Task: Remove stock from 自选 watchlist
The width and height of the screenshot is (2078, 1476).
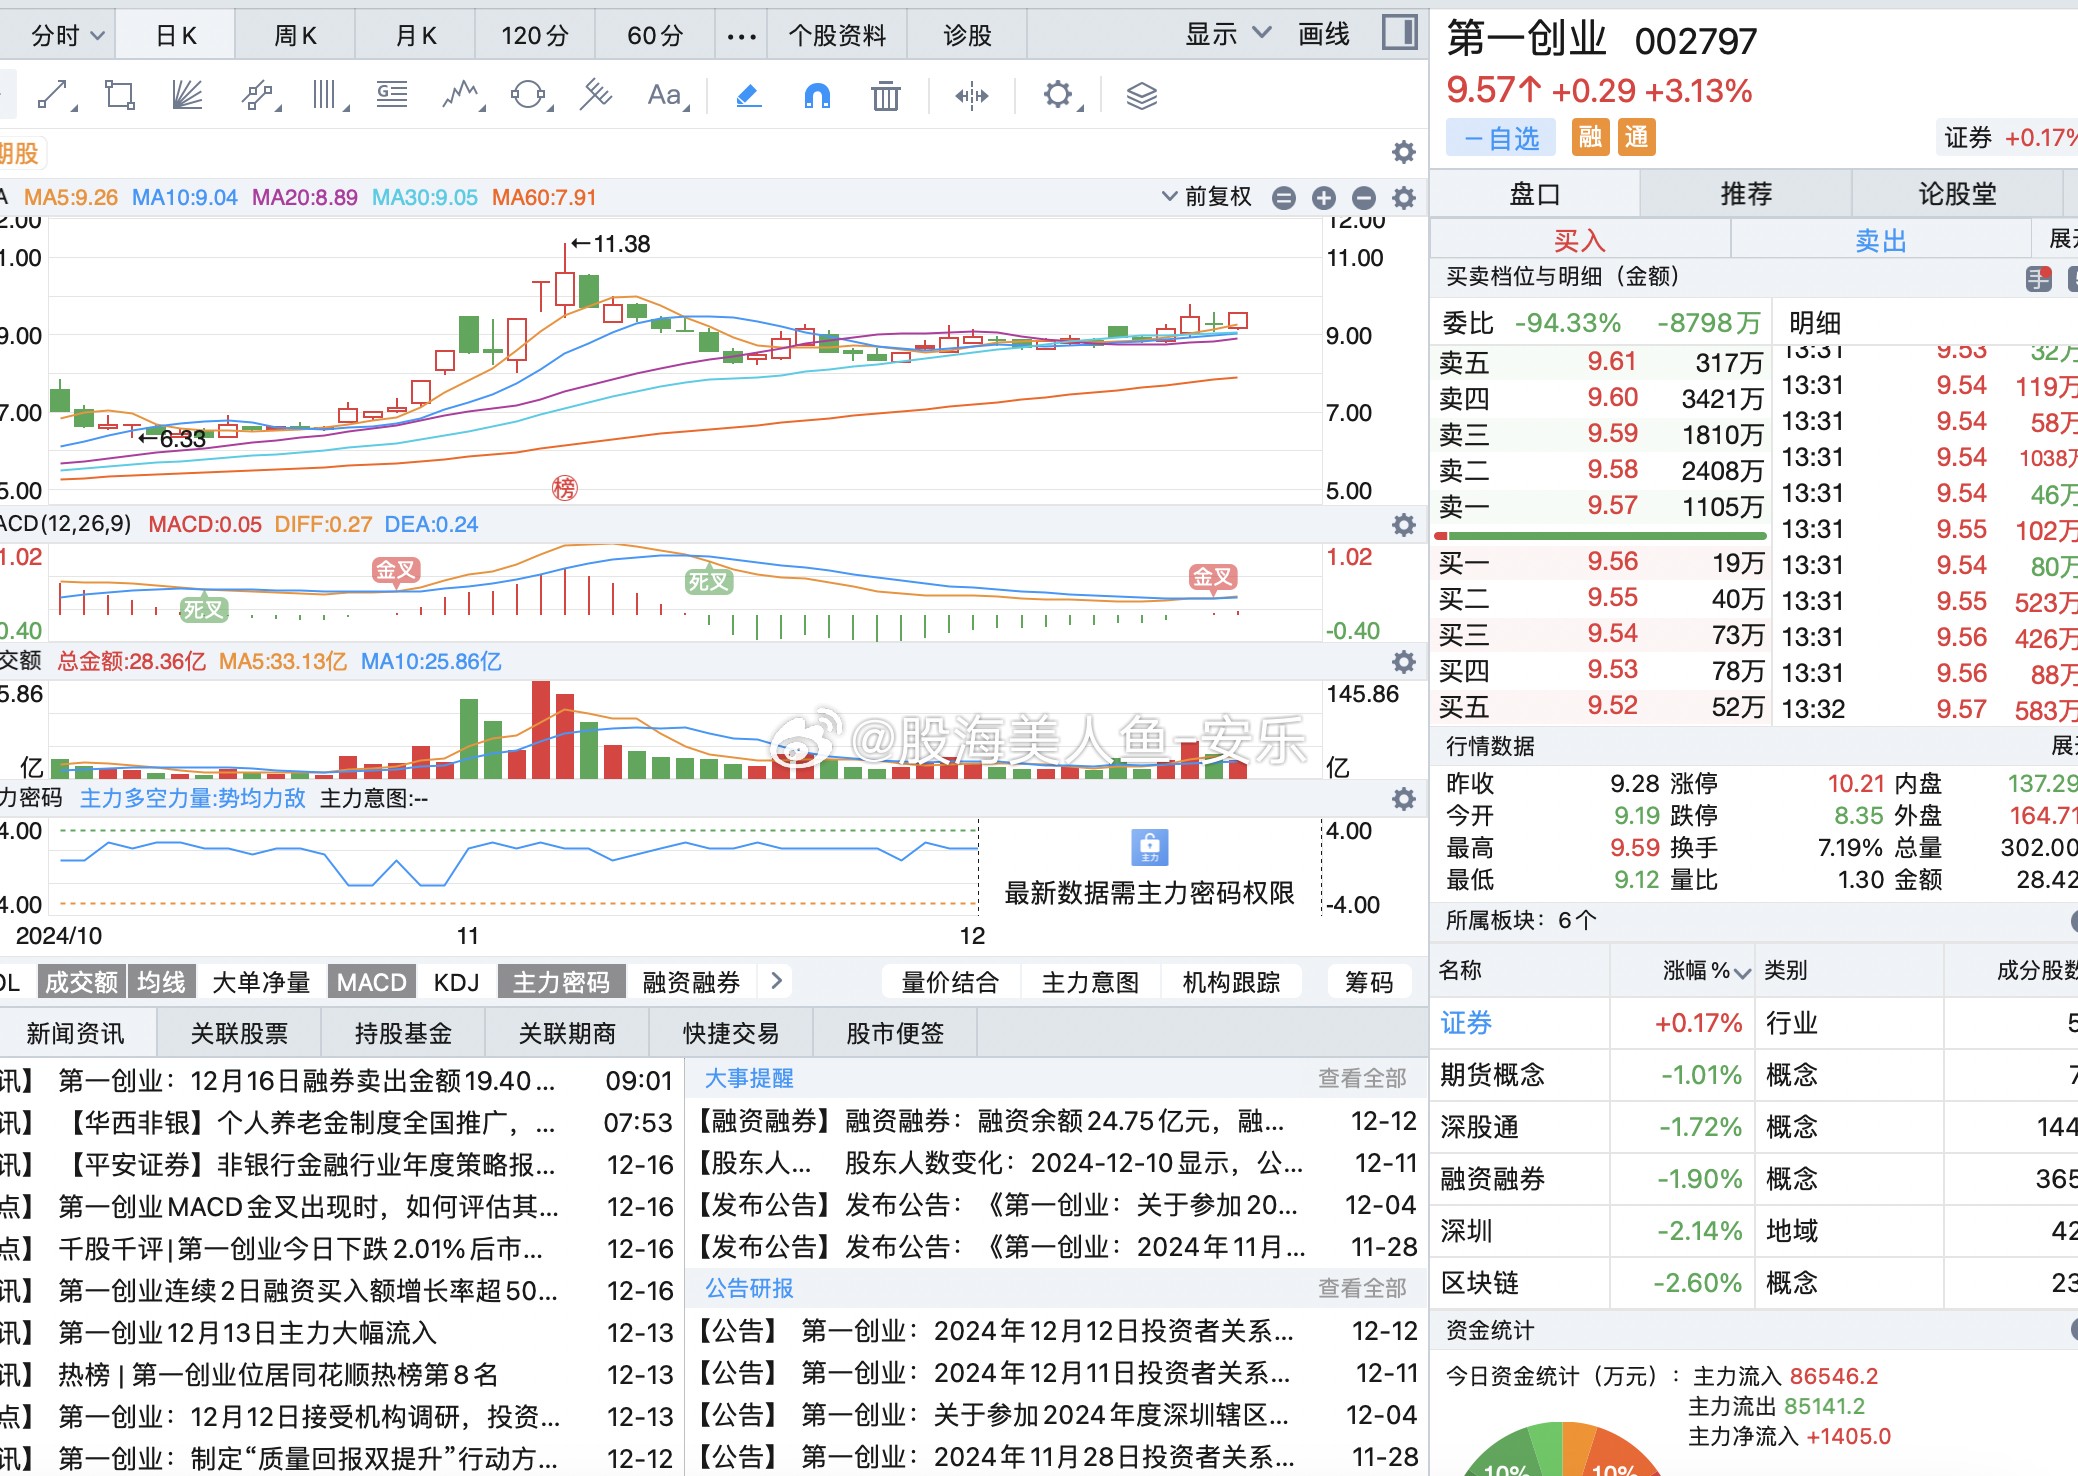Action: coord(1501,138)
